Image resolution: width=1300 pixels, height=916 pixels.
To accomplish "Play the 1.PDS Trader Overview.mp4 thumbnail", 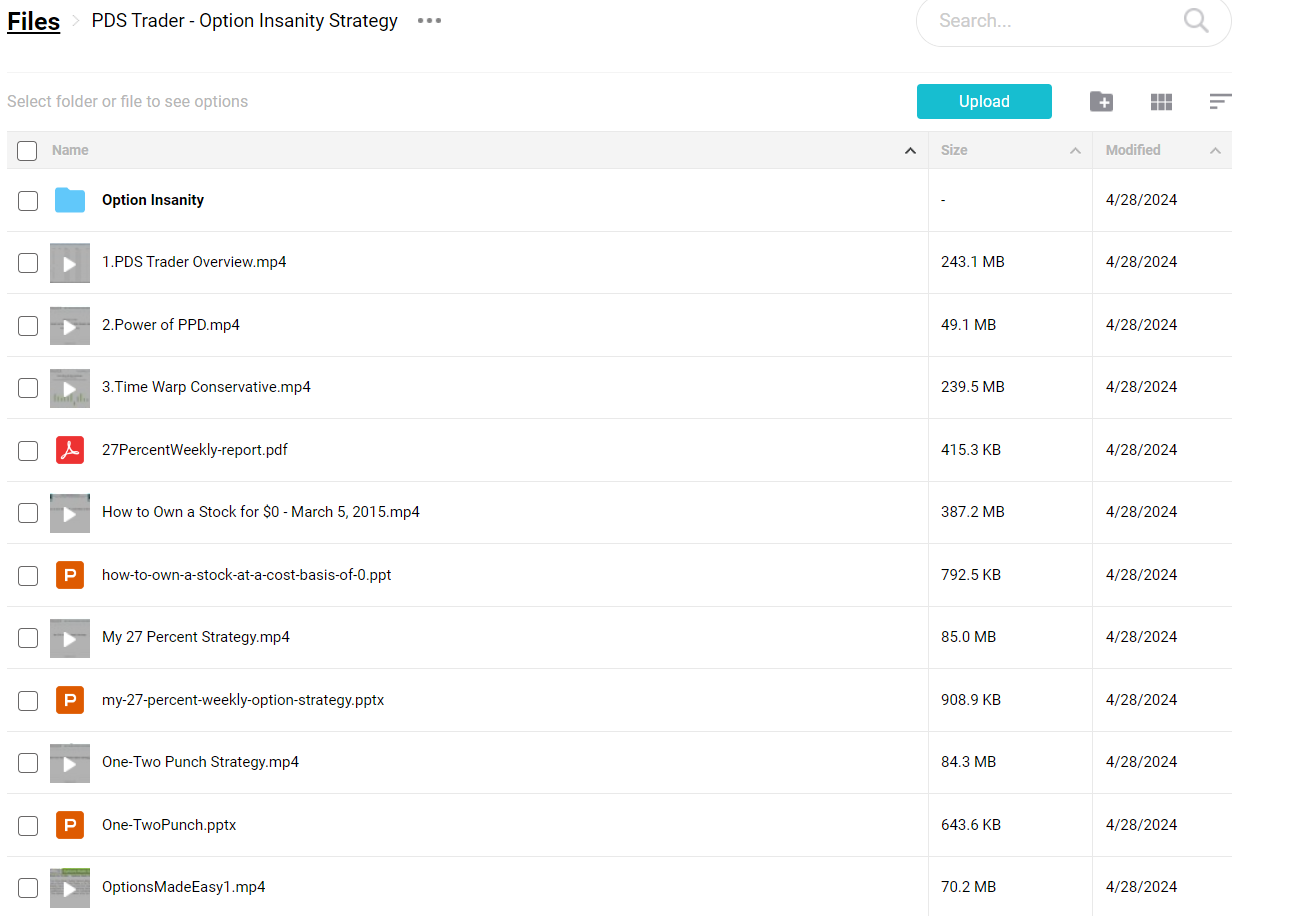I will click(70, 263).
